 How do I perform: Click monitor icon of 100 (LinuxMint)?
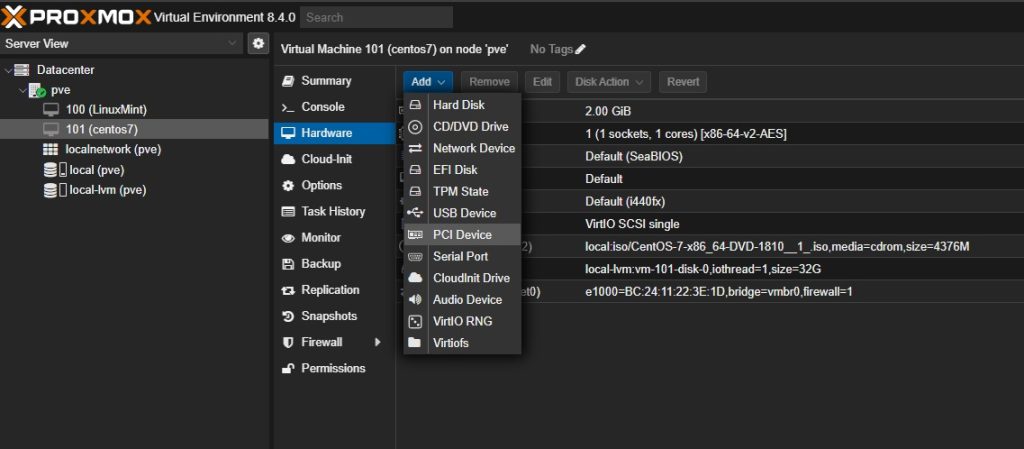click(x=50, y=110)
